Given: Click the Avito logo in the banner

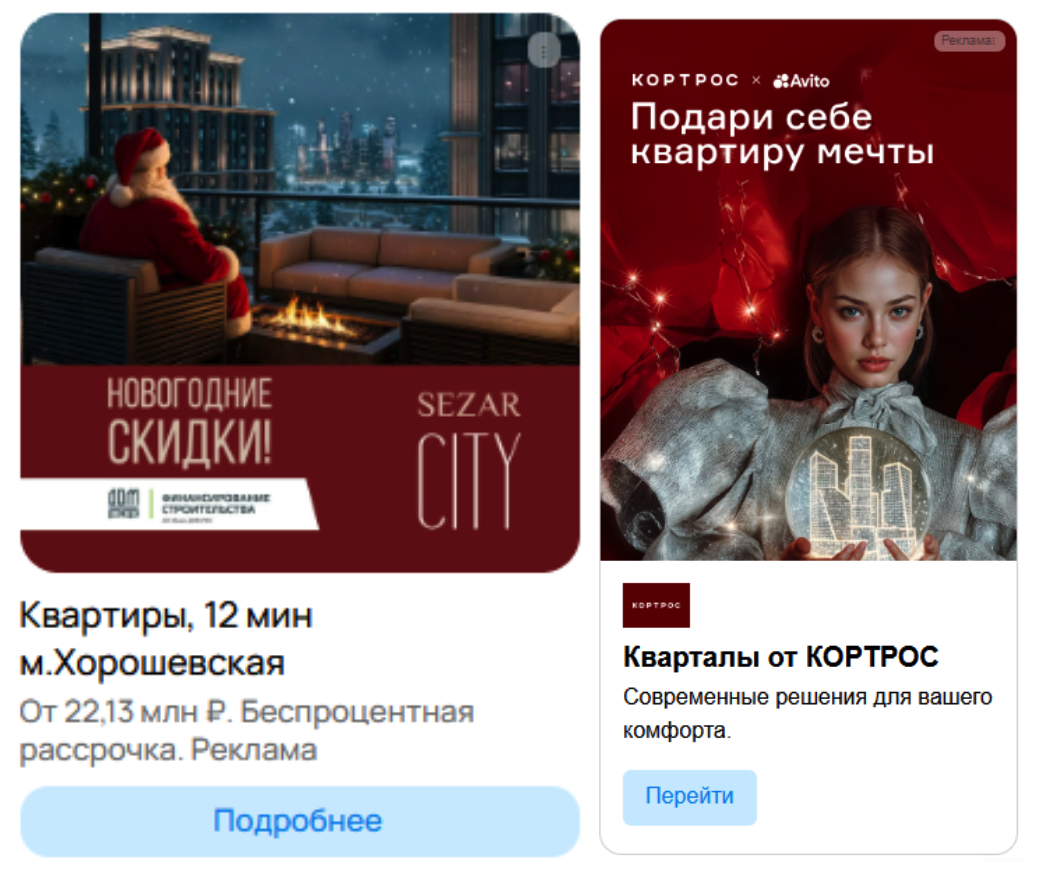Looking at the screenshot, I should pyautogui.click(x=801, y=81).
